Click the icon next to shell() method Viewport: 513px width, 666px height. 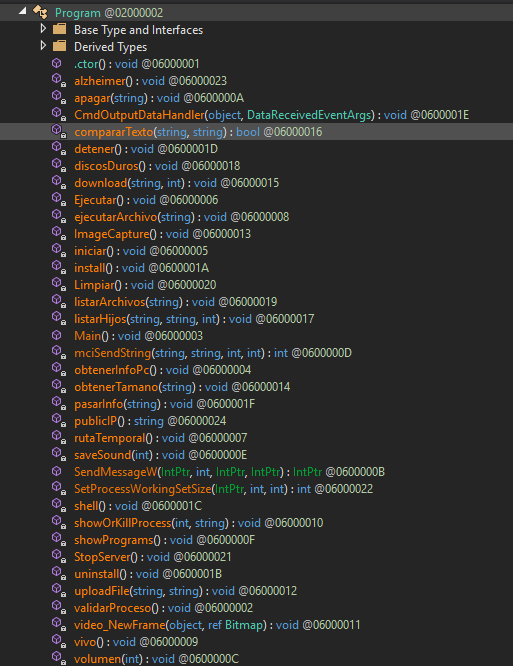click(59, 505)
